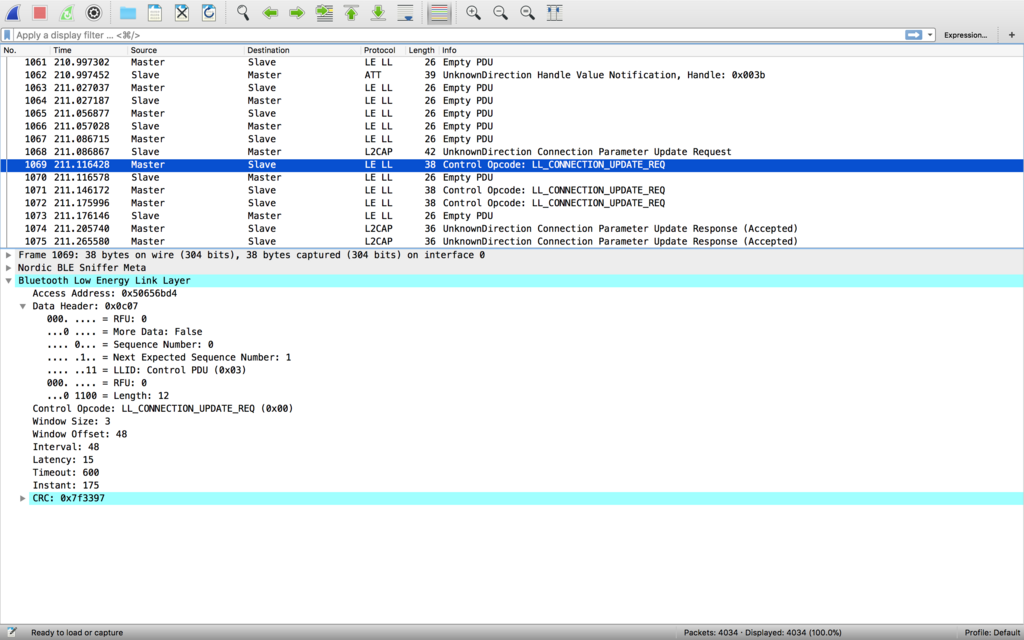Viewport: 1024px width, 640px height.
Task: Select the Length: 12 field
Action: click(x=108, y=396)
